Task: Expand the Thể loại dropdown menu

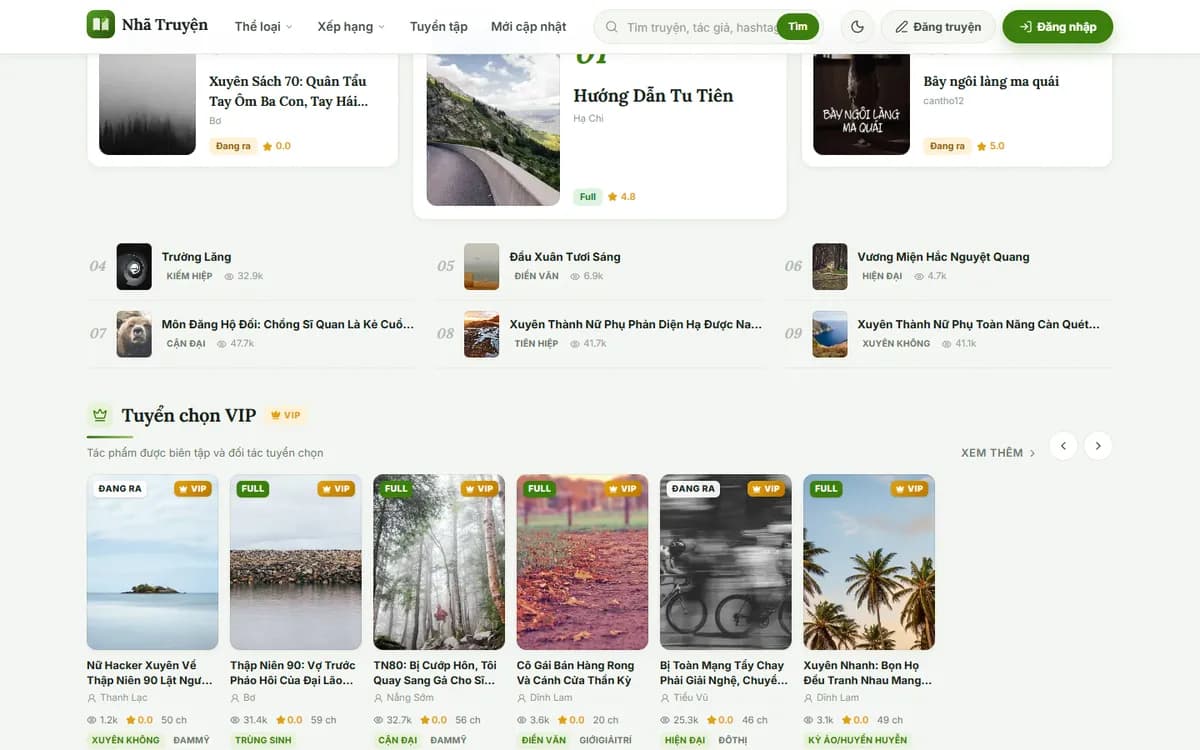Action: pyautogui.click(x=264, y=27)
